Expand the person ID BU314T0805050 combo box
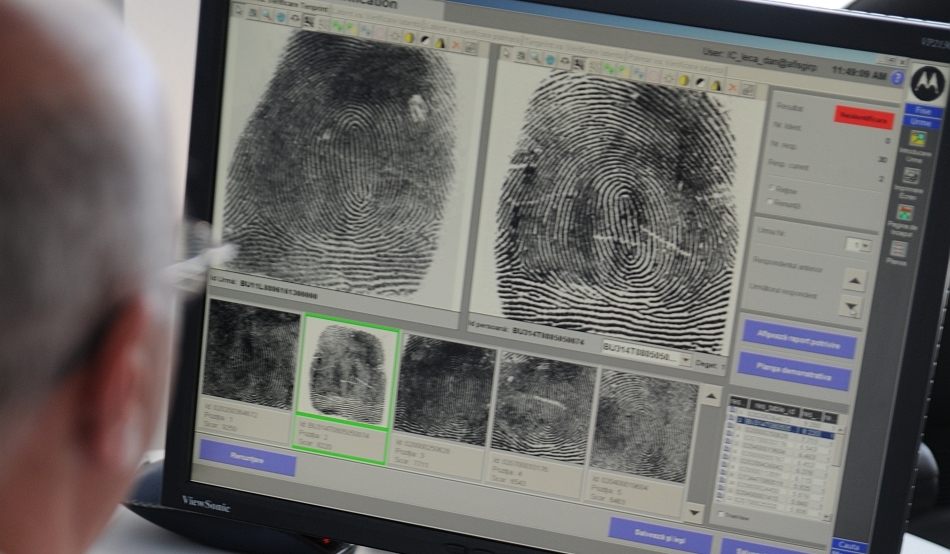This screenshot has height=554, width=950. pos(685,358)
